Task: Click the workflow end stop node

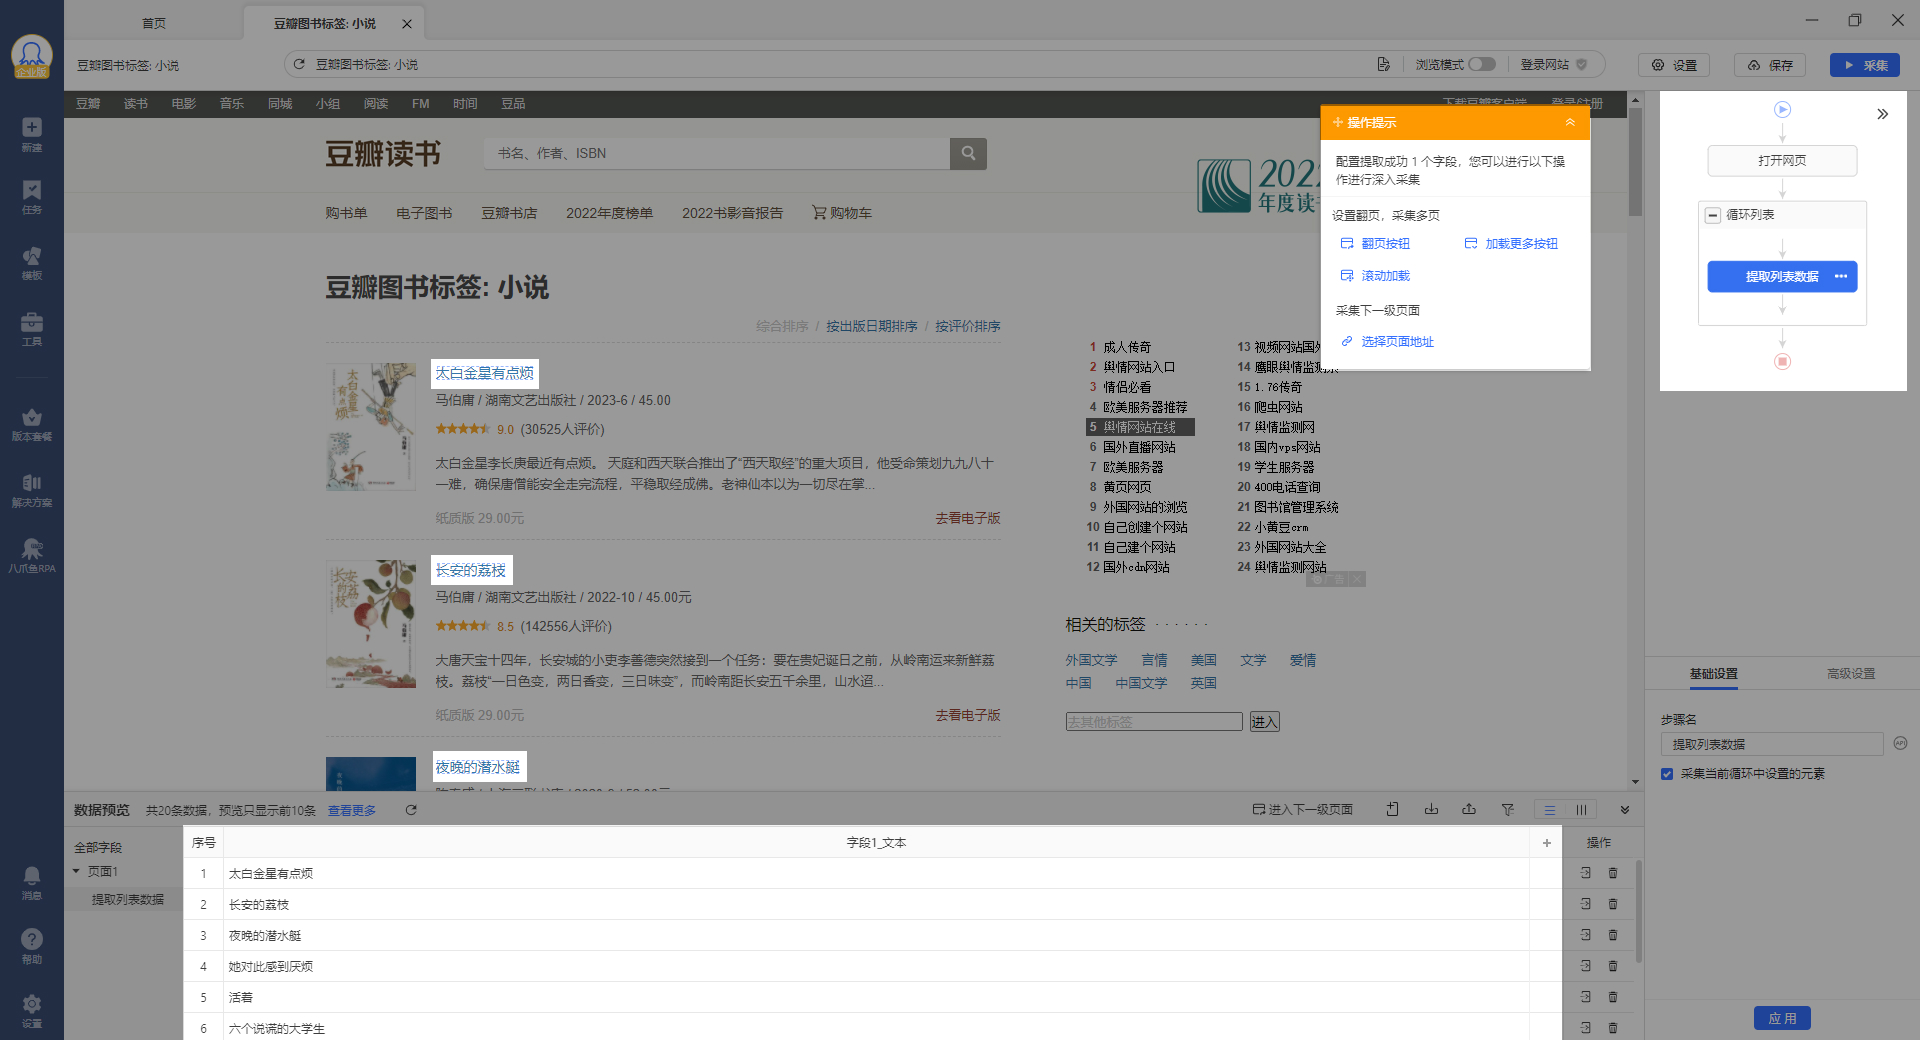Action: coord(1782,362)
